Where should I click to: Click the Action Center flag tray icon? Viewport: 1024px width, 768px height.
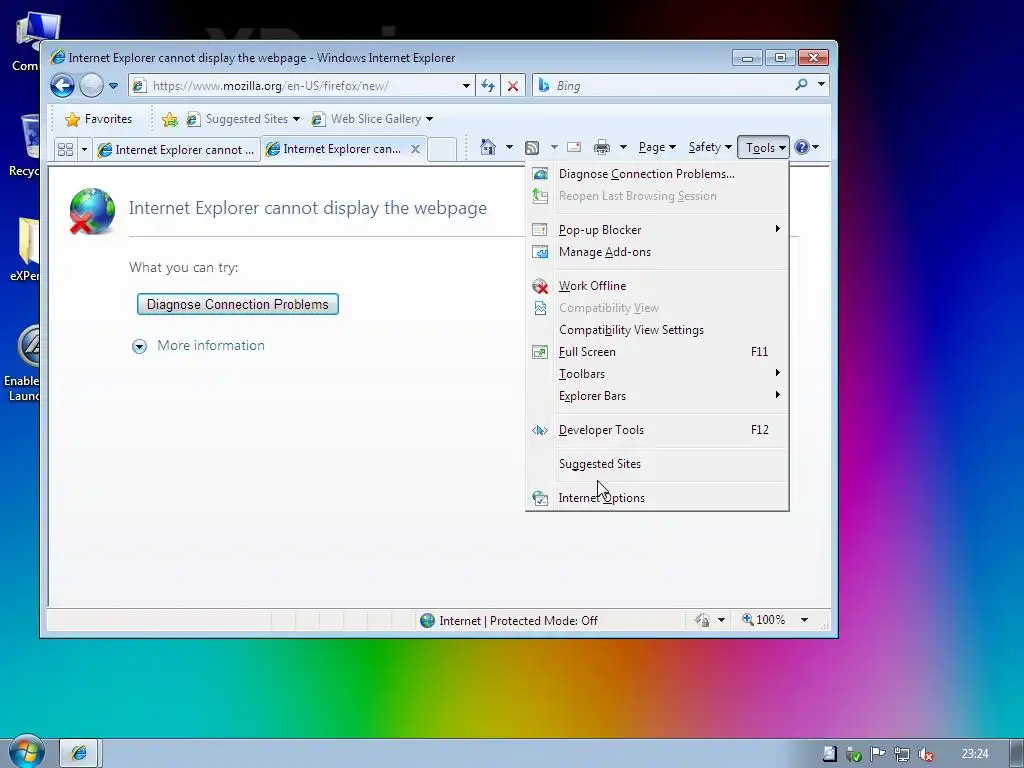tap(878, 754)
